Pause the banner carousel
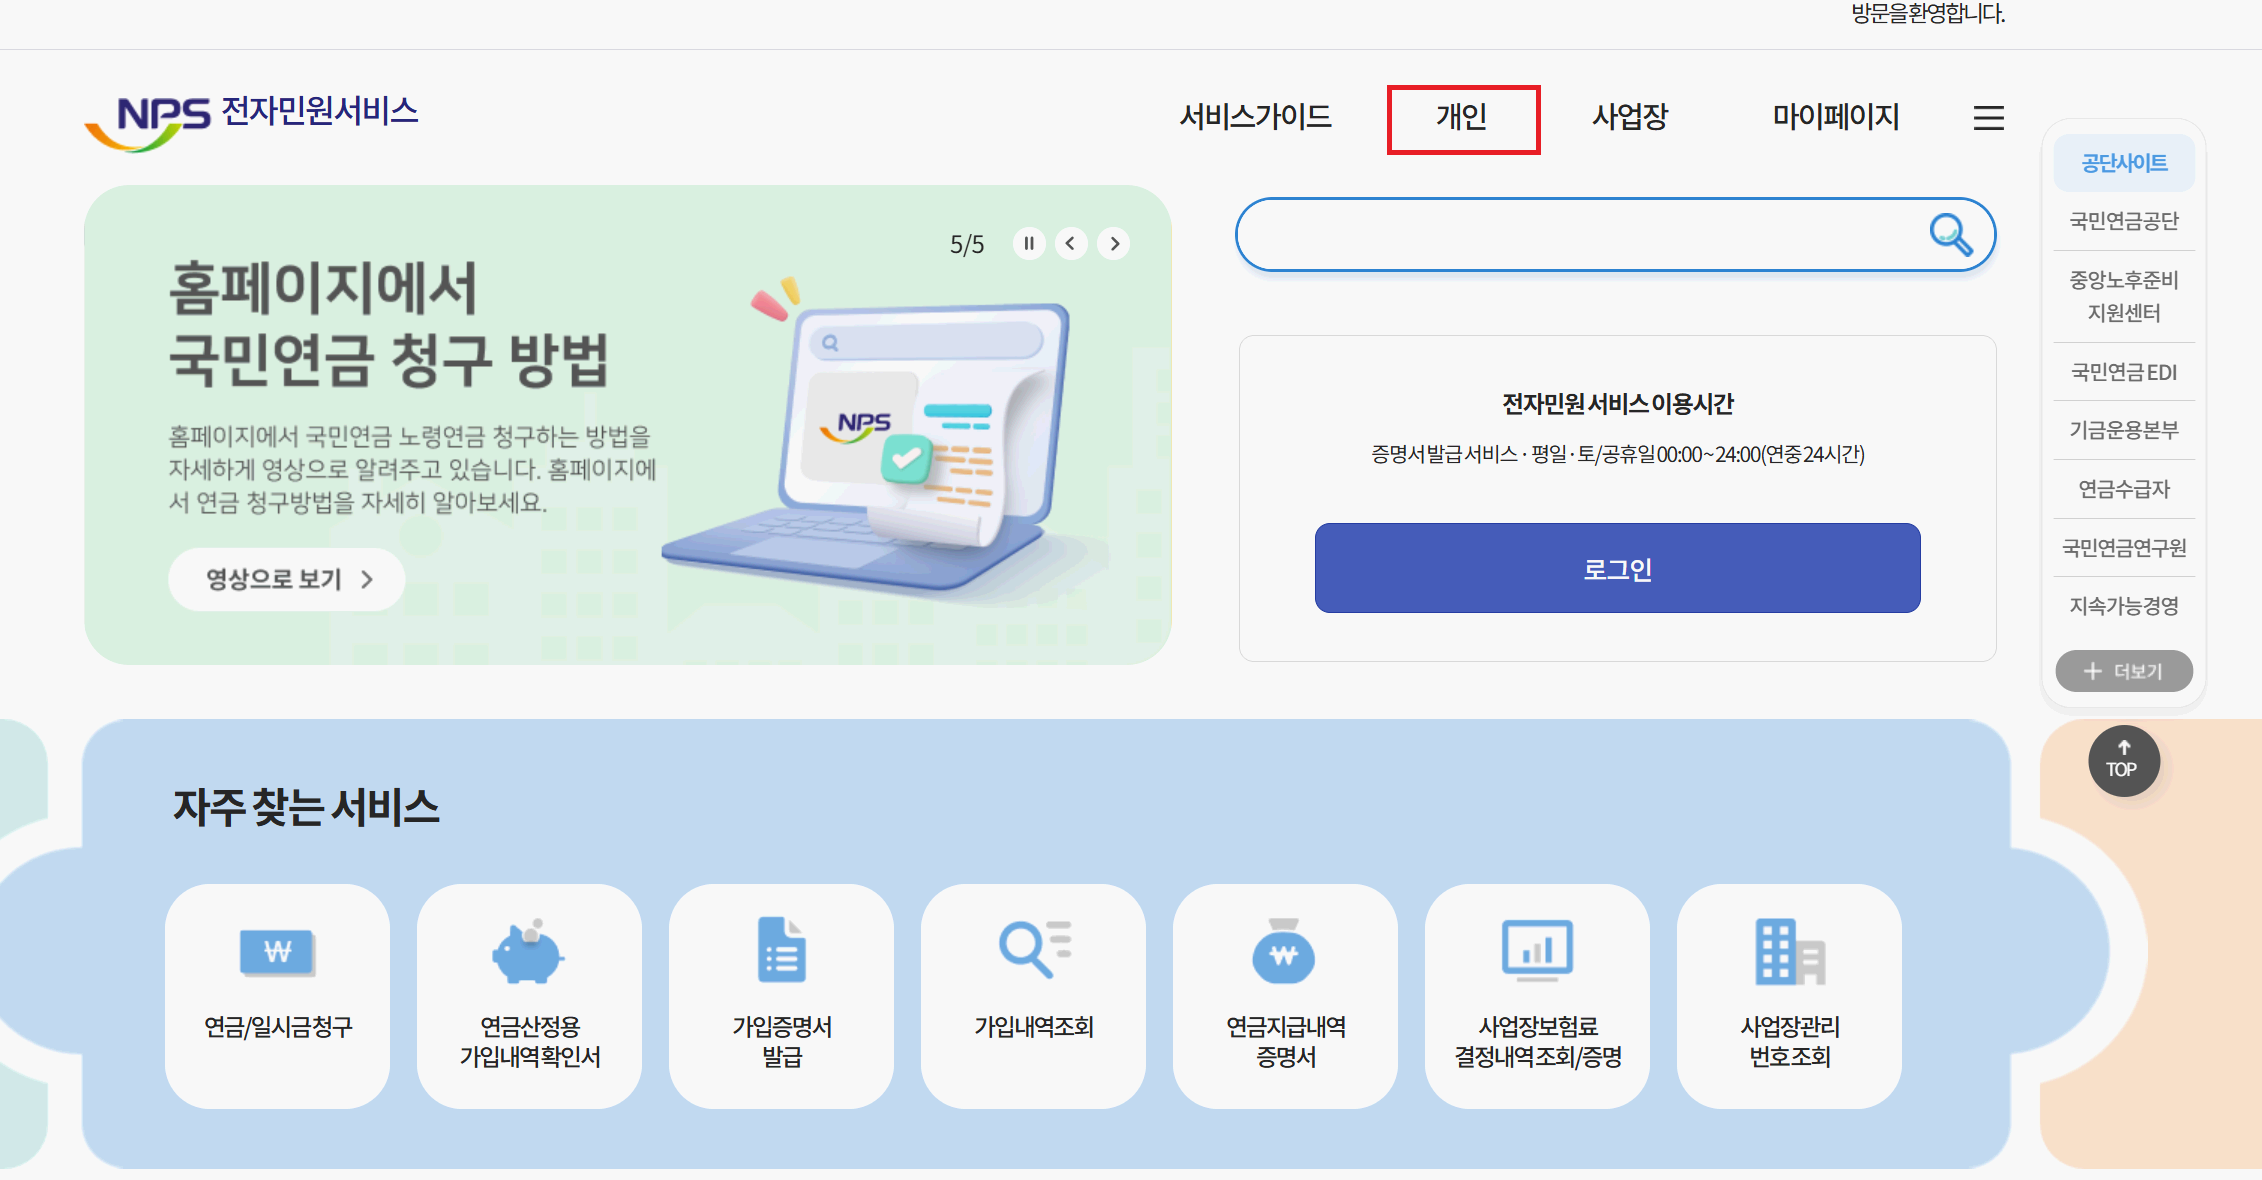The height and width of the screenshot is (1180, 2262). [x=1029, y=243]
